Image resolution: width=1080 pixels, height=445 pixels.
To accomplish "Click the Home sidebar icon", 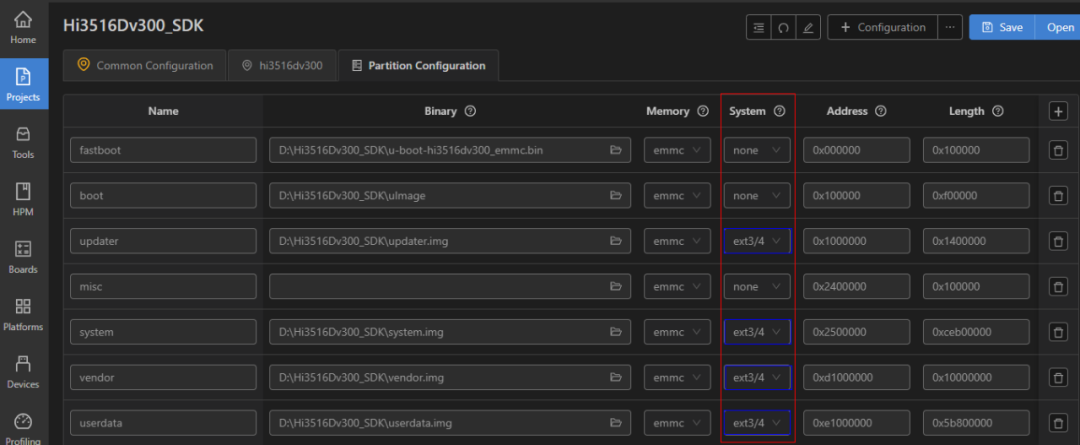I will 23,27.
